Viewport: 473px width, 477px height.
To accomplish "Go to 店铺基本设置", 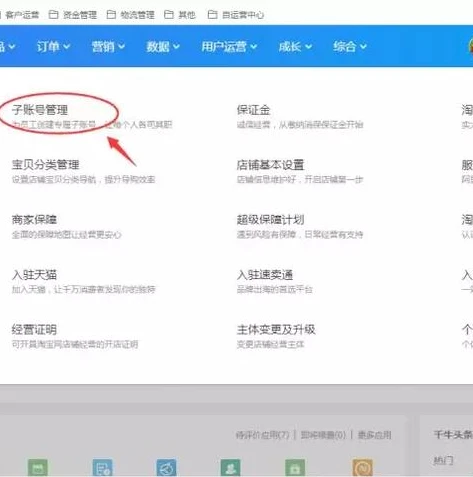I will tap(270, 165).
